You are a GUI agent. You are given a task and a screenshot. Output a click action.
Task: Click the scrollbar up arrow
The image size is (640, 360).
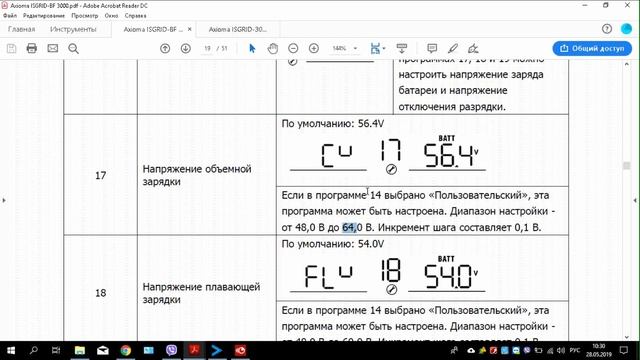pyautogui.click(x=627, y=64)
